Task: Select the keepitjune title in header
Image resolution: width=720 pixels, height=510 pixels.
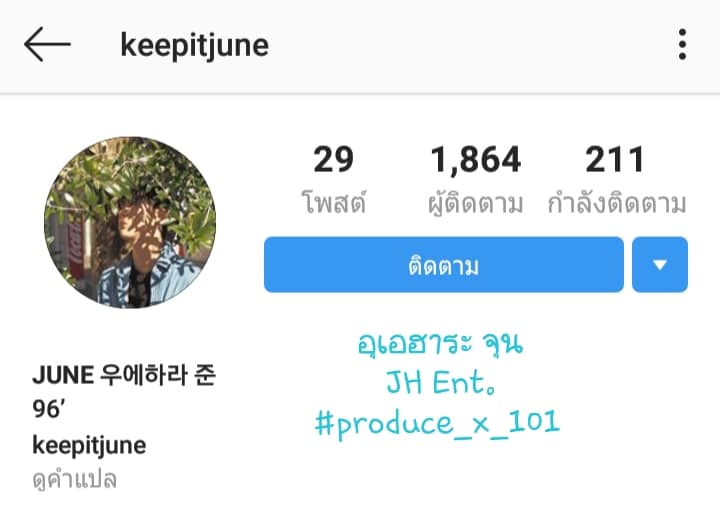Action: pyautogui.click(x=194, y=45)
